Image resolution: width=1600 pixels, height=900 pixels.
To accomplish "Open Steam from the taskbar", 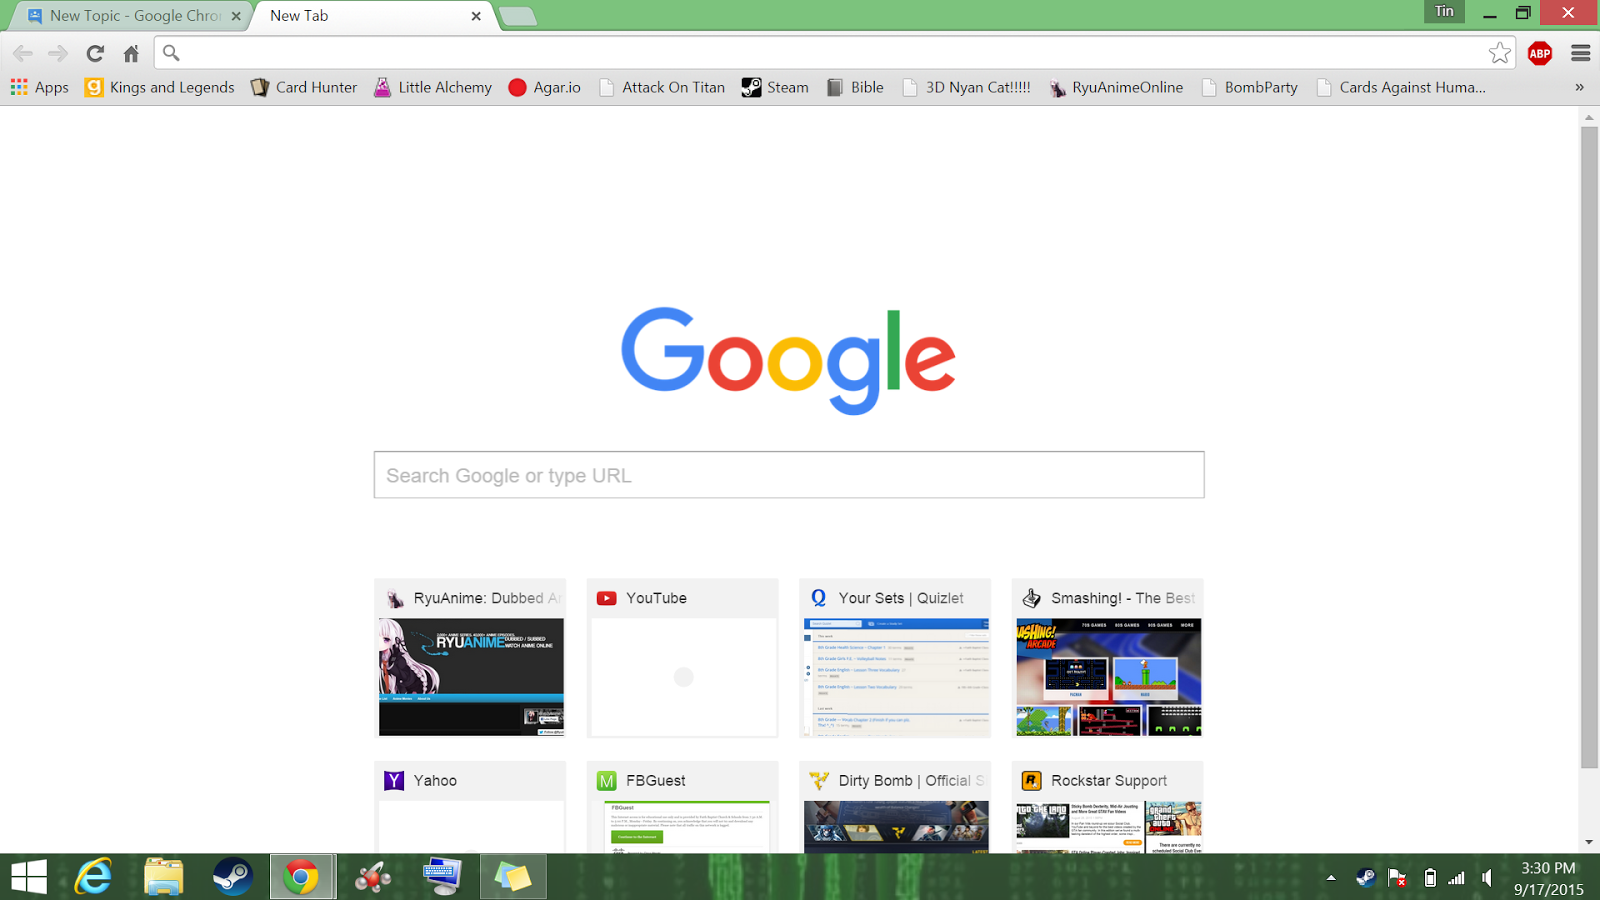I will 233,877.
